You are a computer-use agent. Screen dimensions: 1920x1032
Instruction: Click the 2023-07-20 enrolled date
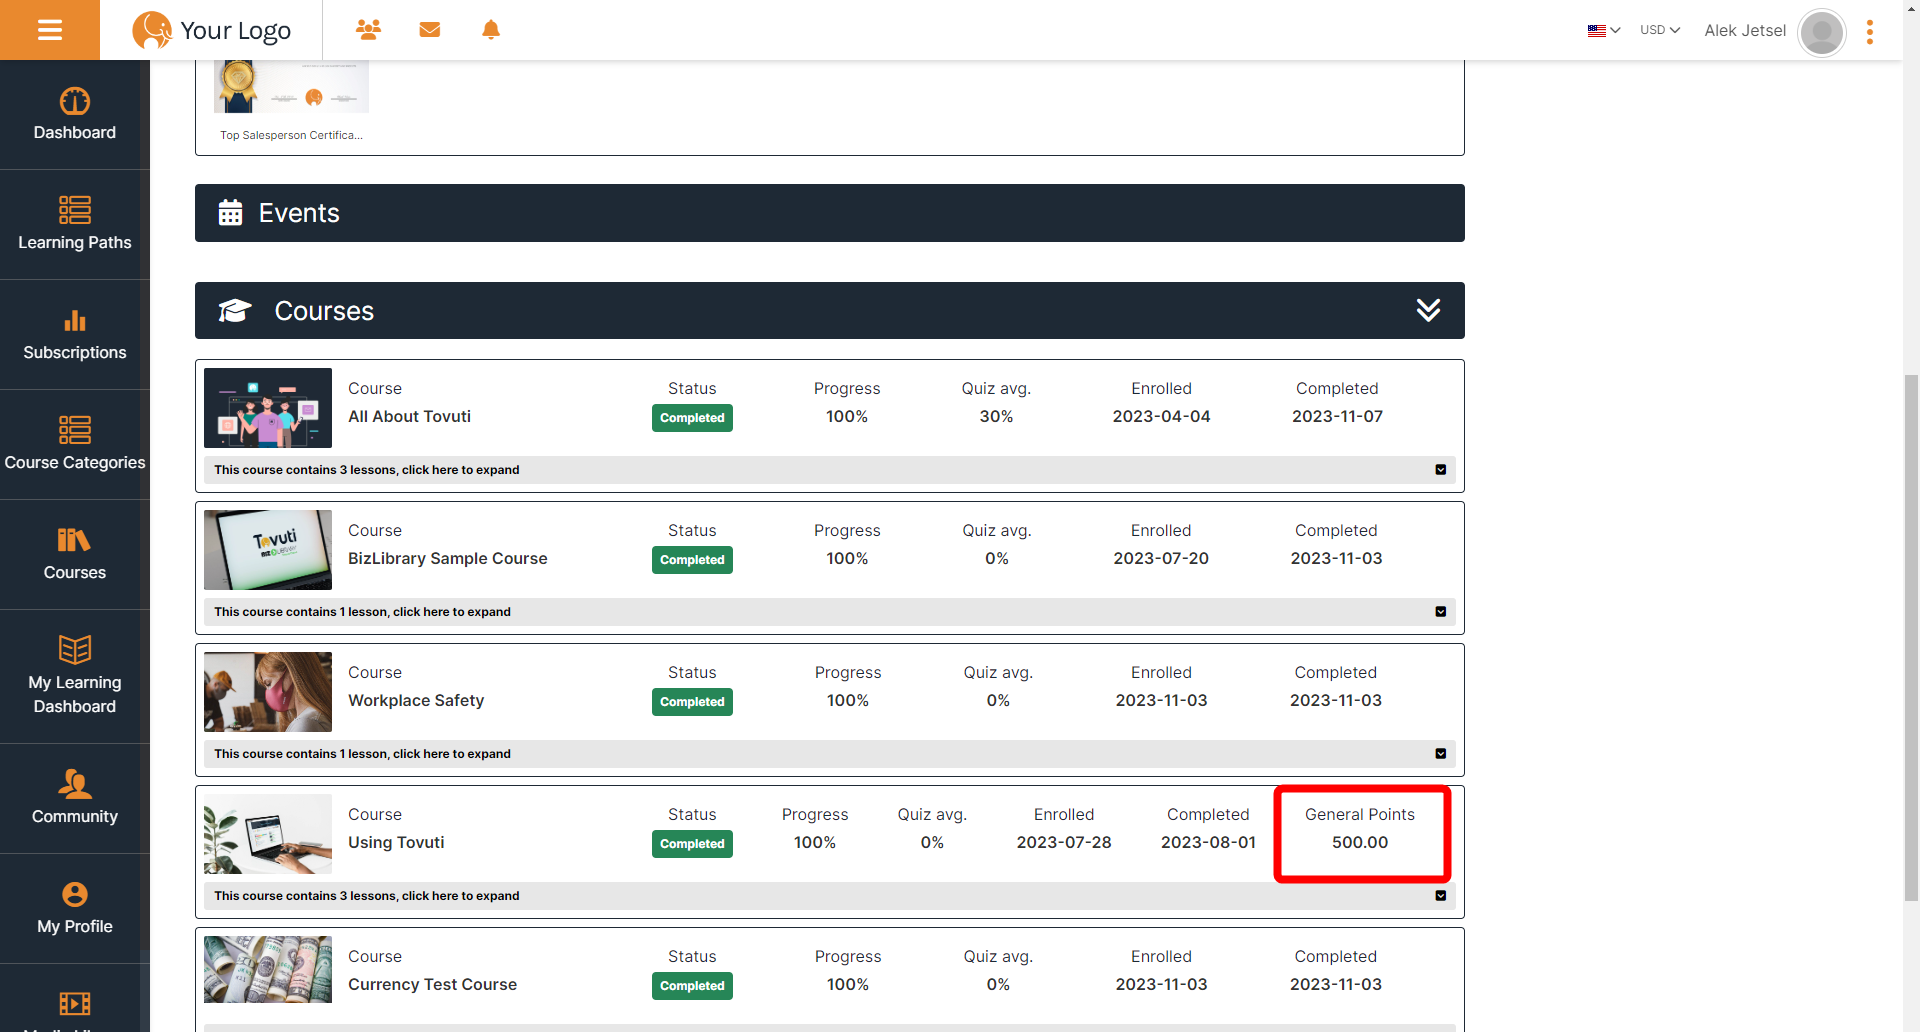pyautogui.click(x=1161, y=558)
